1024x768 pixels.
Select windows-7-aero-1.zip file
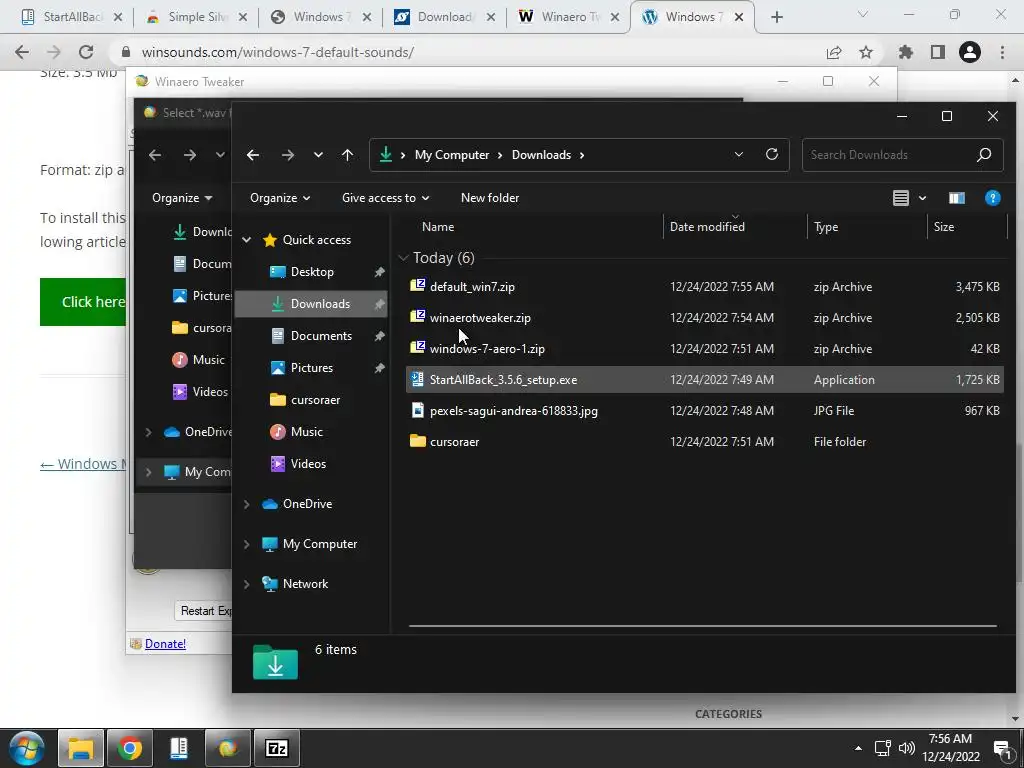click(x=704, y=349)
